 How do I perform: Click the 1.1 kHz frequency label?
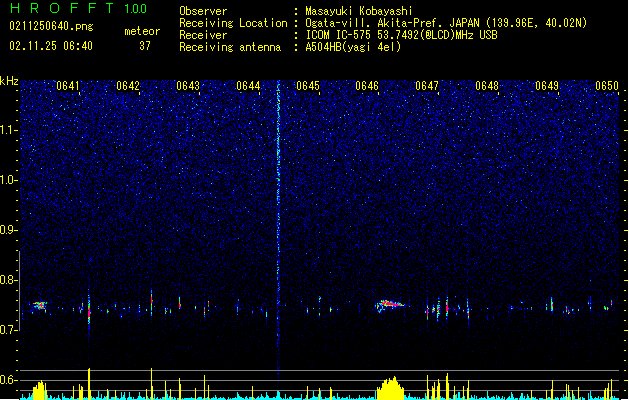tap(9, 130)
